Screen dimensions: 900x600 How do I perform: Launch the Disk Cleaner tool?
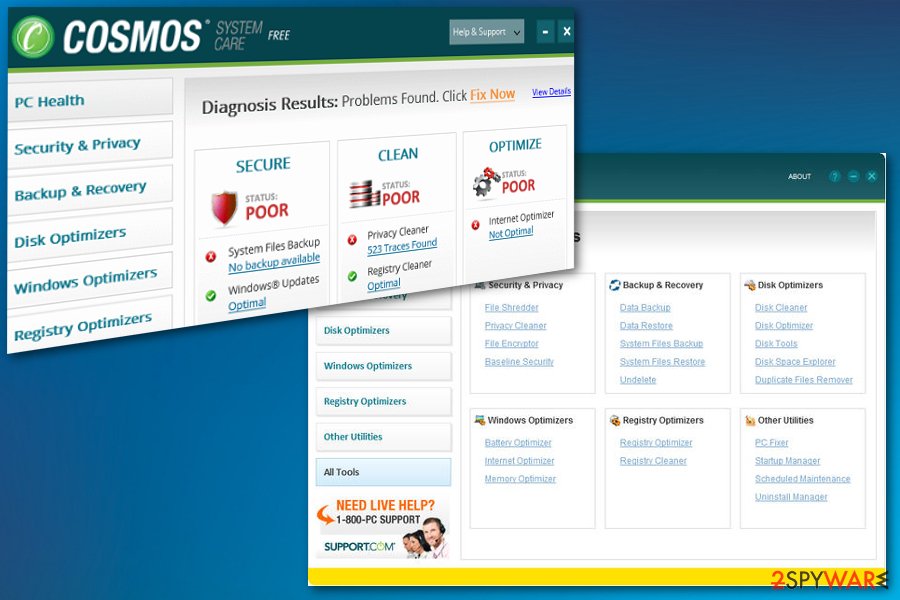(x=781, y=308)
